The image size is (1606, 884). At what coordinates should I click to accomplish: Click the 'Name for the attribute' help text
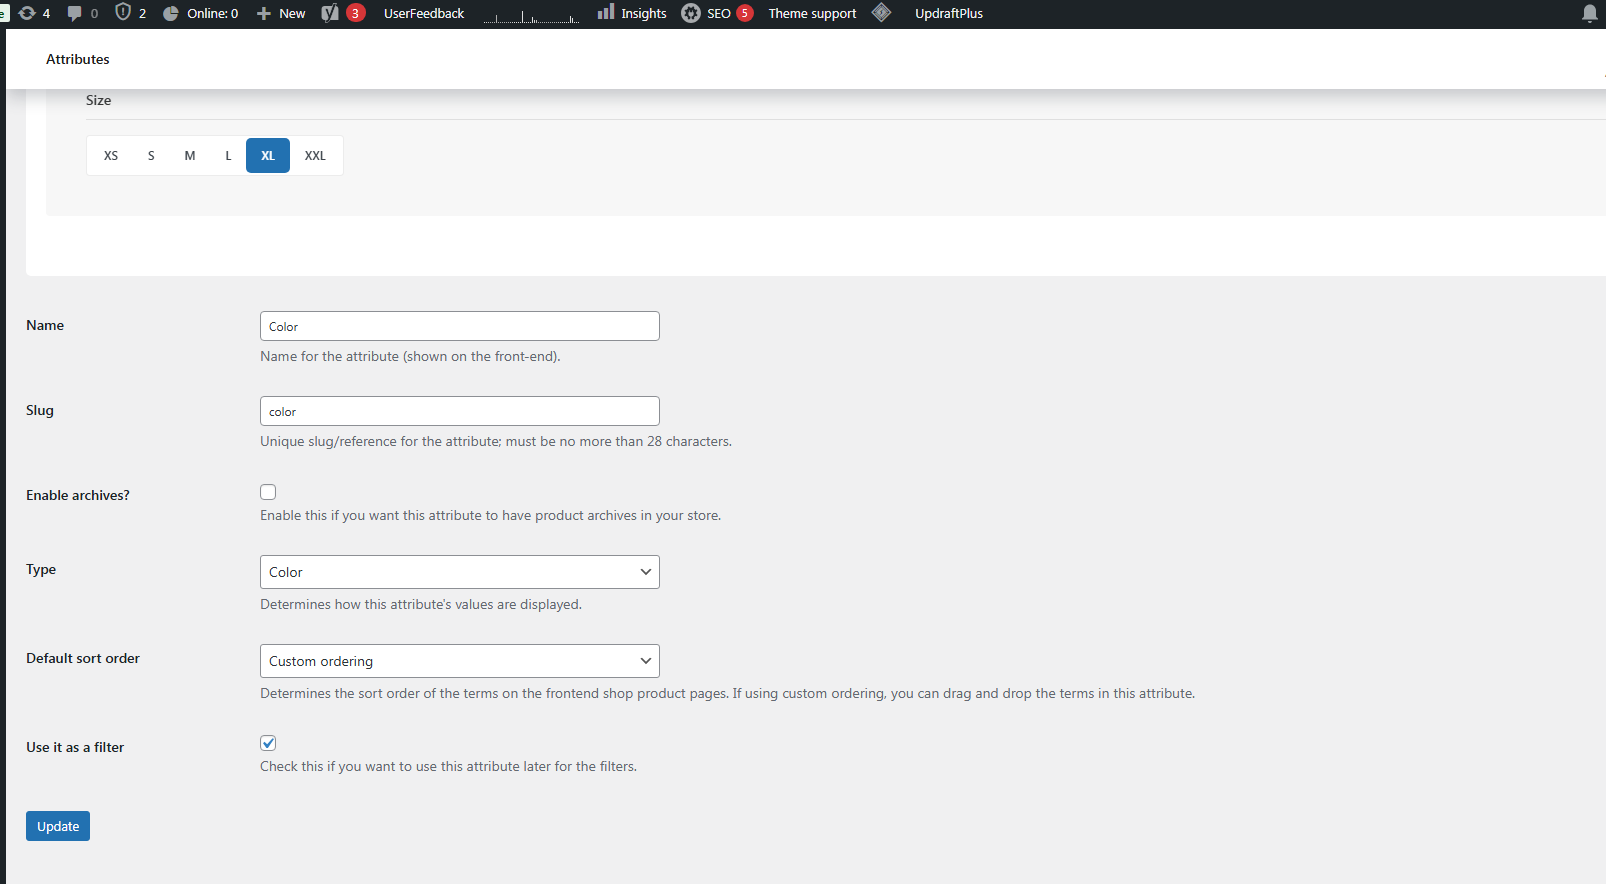pos(410,356)
